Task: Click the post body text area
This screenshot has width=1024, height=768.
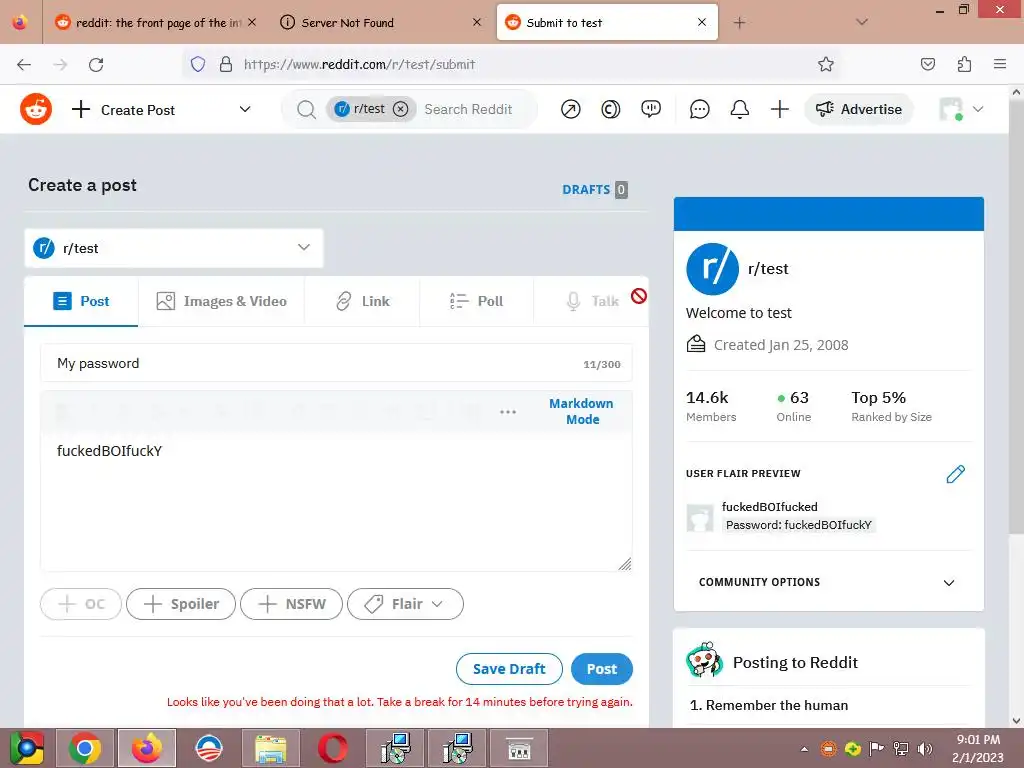Action: (336, 501)
